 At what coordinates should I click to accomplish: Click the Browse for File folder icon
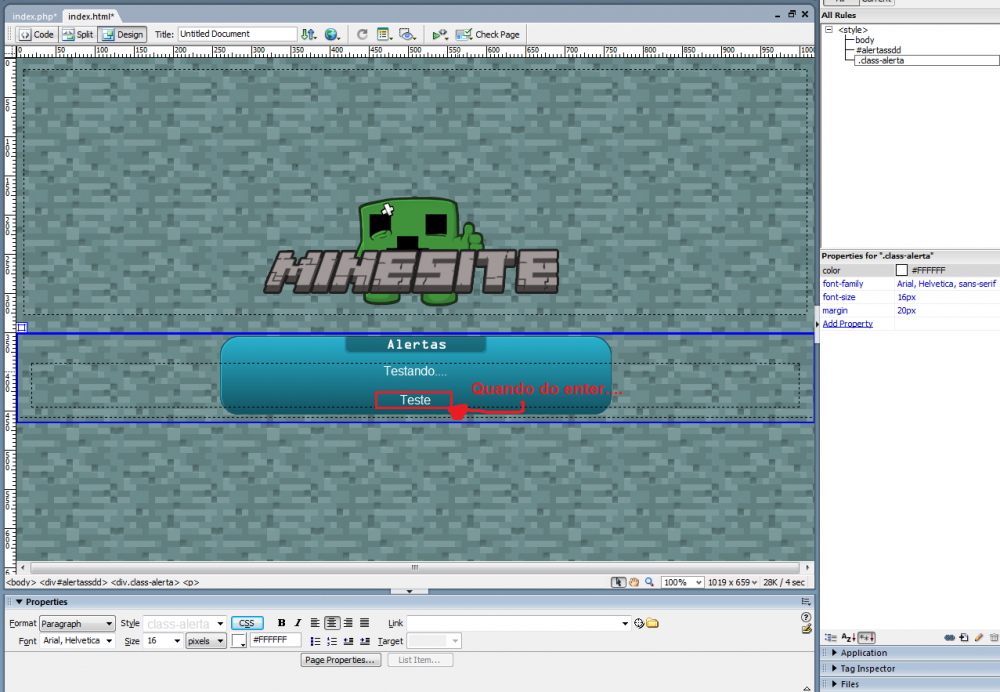[x=653, y=623]
